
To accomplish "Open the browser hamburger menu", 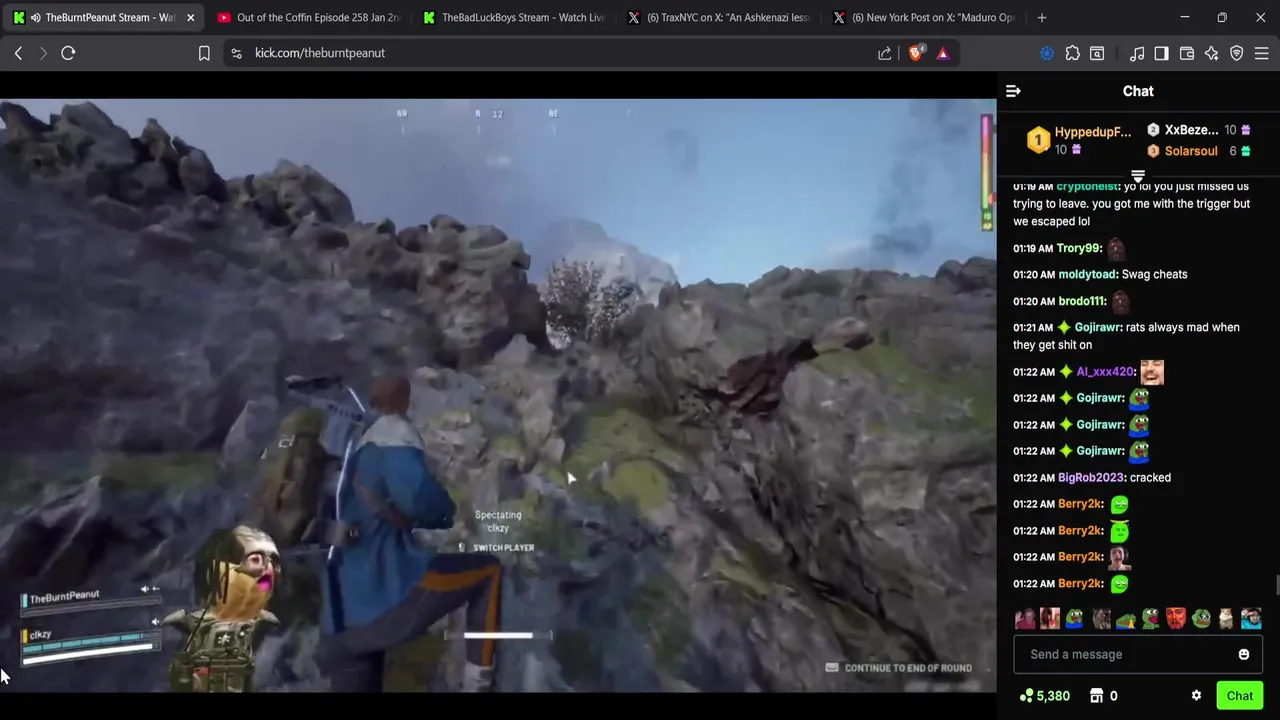I will coord(1262,53).
